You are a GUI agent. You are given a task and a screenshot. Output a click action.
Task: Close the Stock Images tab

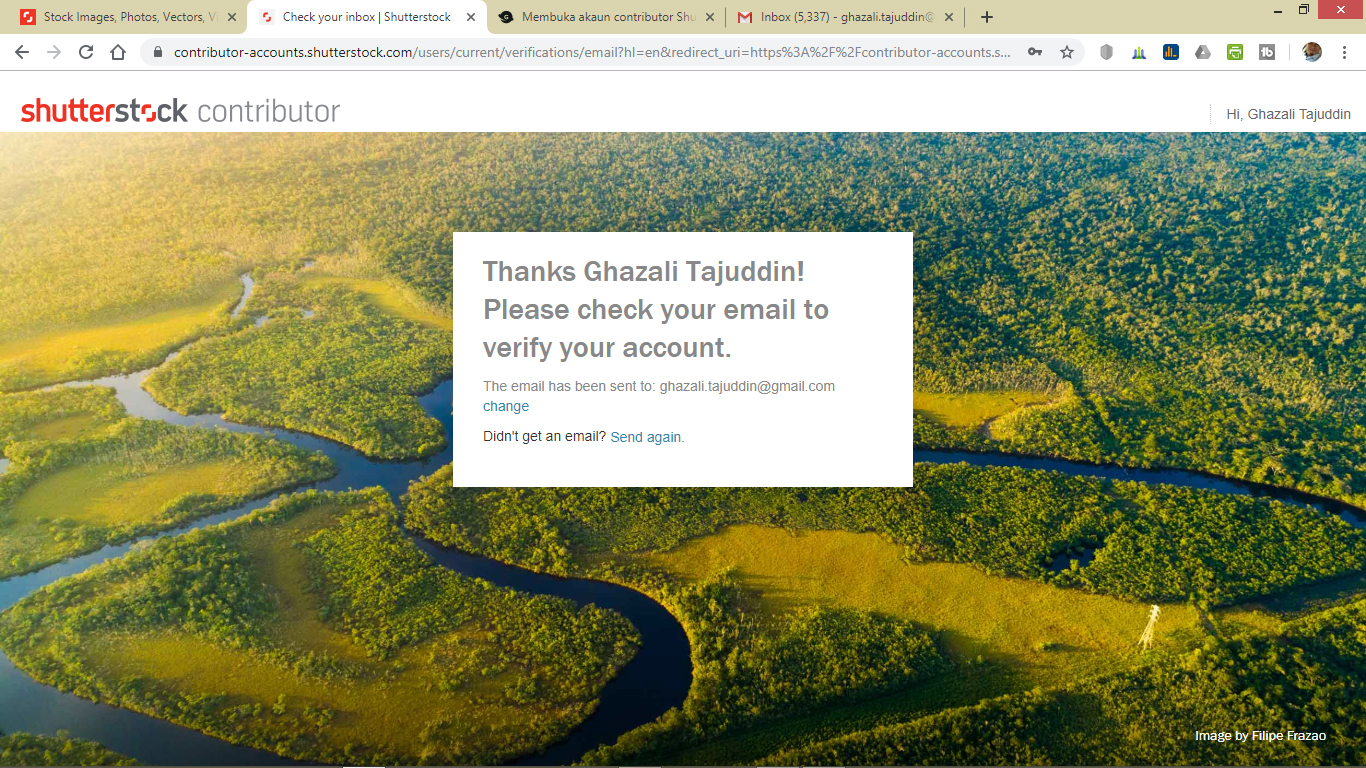coord(232,17)
